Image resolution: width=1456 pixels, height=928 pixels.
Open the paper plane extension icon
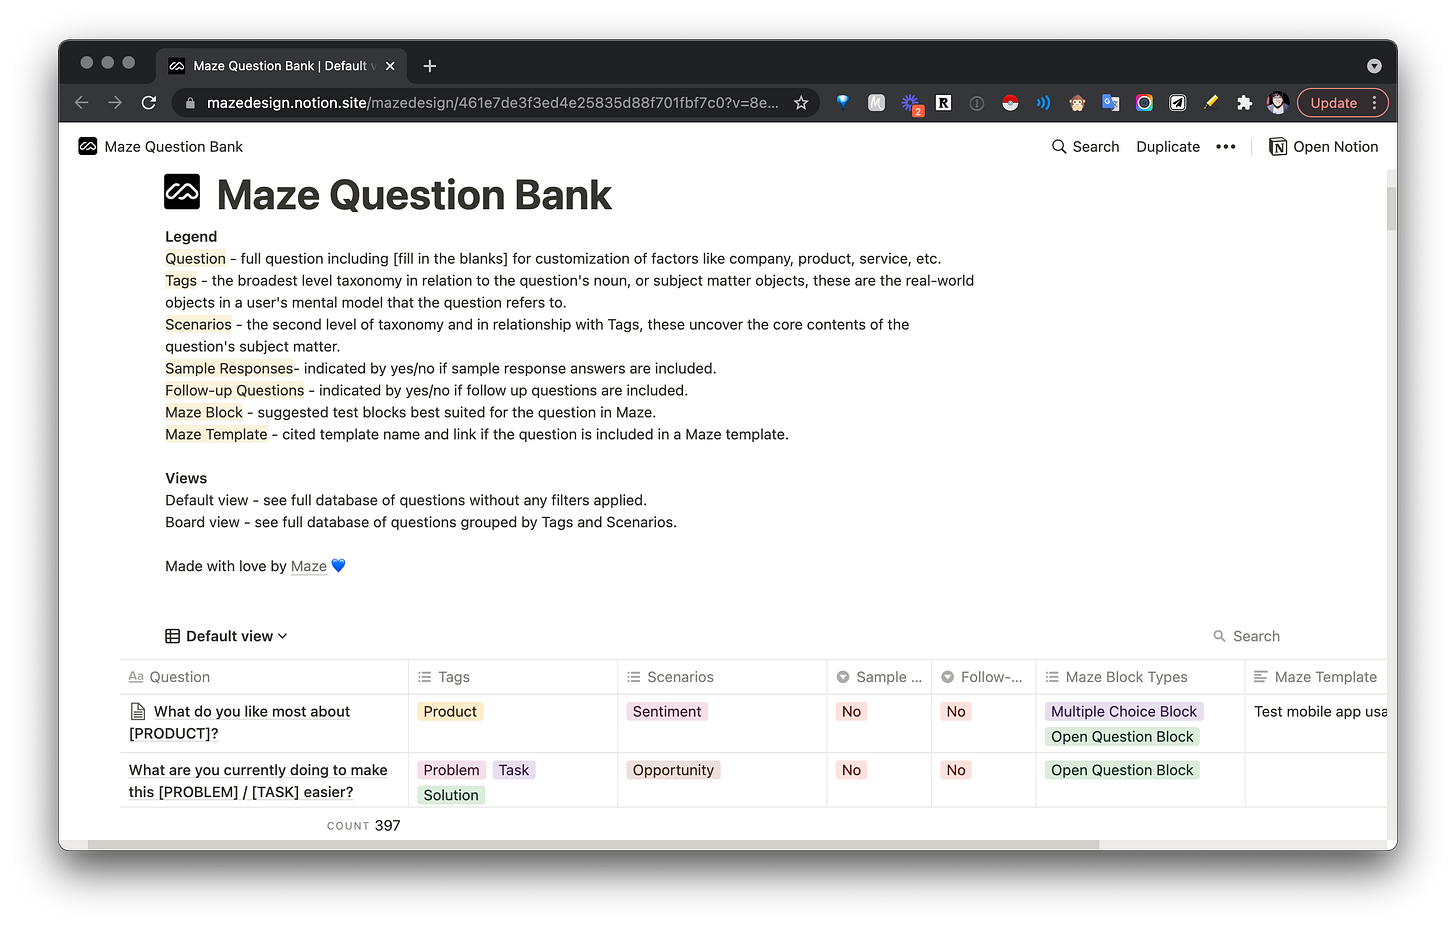coord(1178,102)
